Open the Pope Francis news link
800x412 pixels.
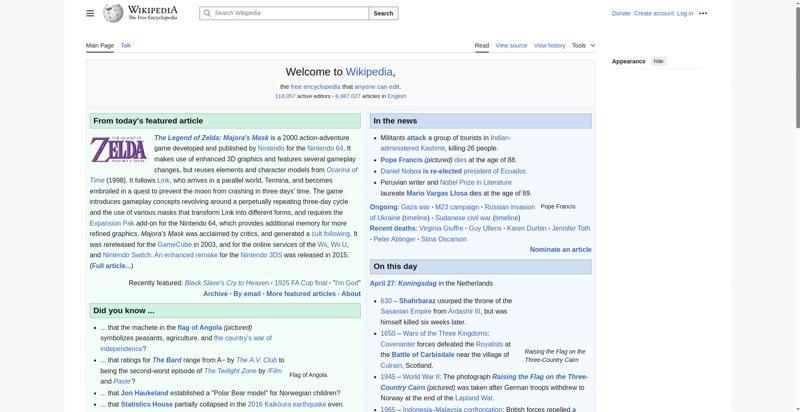401,160
